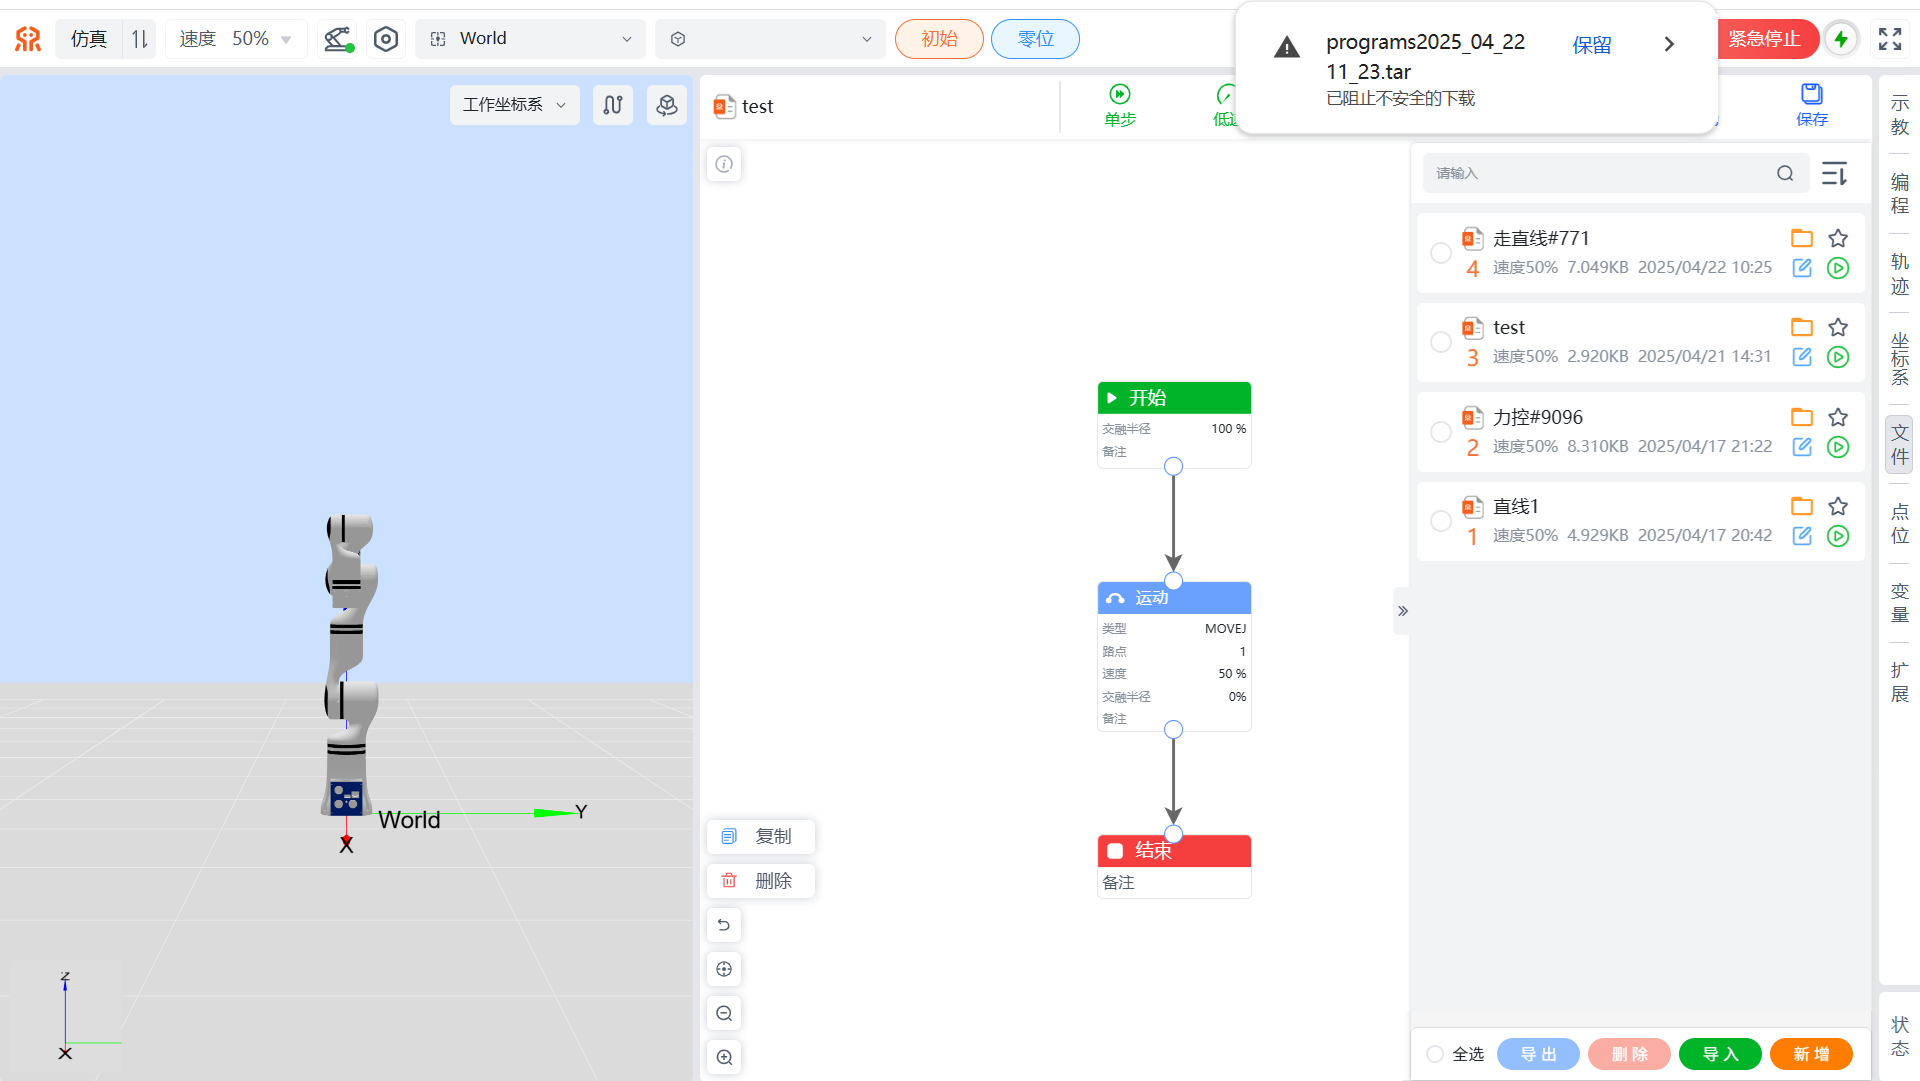
Task: Click the hexagon settings icon in top bar
Action: coord(386,39)
